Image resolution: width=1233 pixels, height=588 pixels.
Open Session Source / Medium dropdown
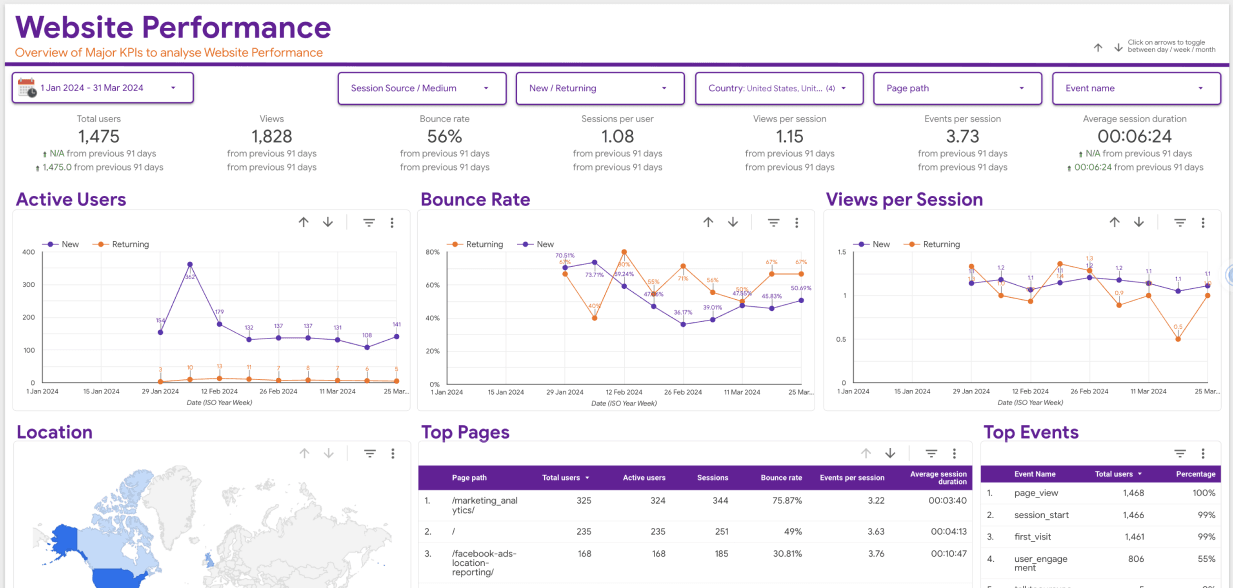point(420,88)
